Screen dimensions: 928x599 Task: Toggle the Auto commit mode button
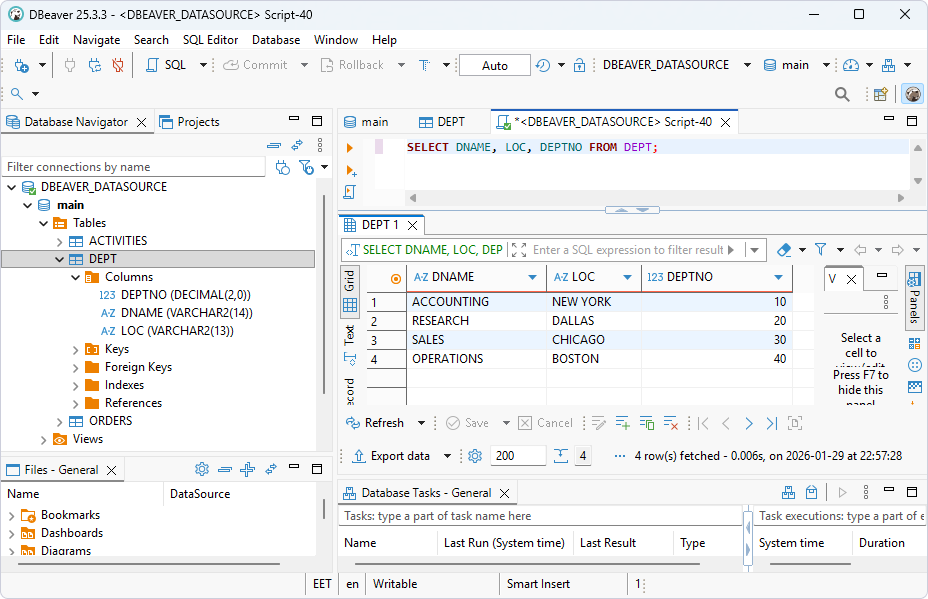[494, 64]
